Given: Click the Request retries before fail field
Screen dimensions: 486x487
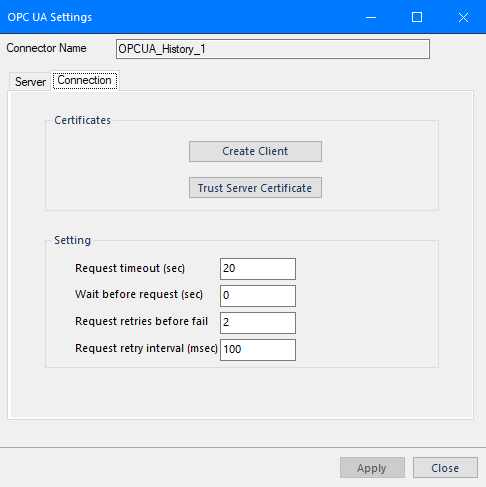Looking at the screenshot, I should click(x=258, y=323).
